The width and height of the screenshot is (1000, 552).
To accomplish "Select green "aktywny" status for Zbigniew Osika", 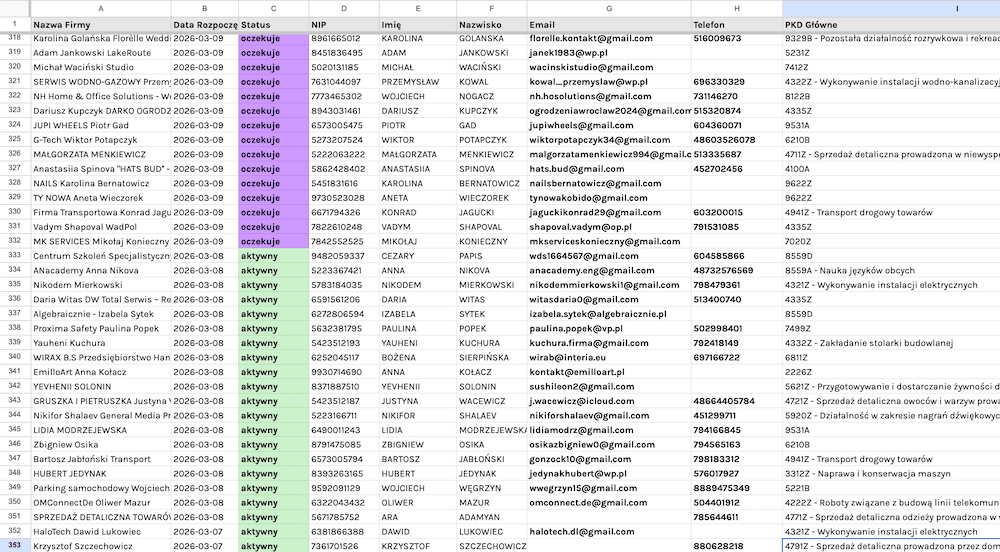I will 273,444.
